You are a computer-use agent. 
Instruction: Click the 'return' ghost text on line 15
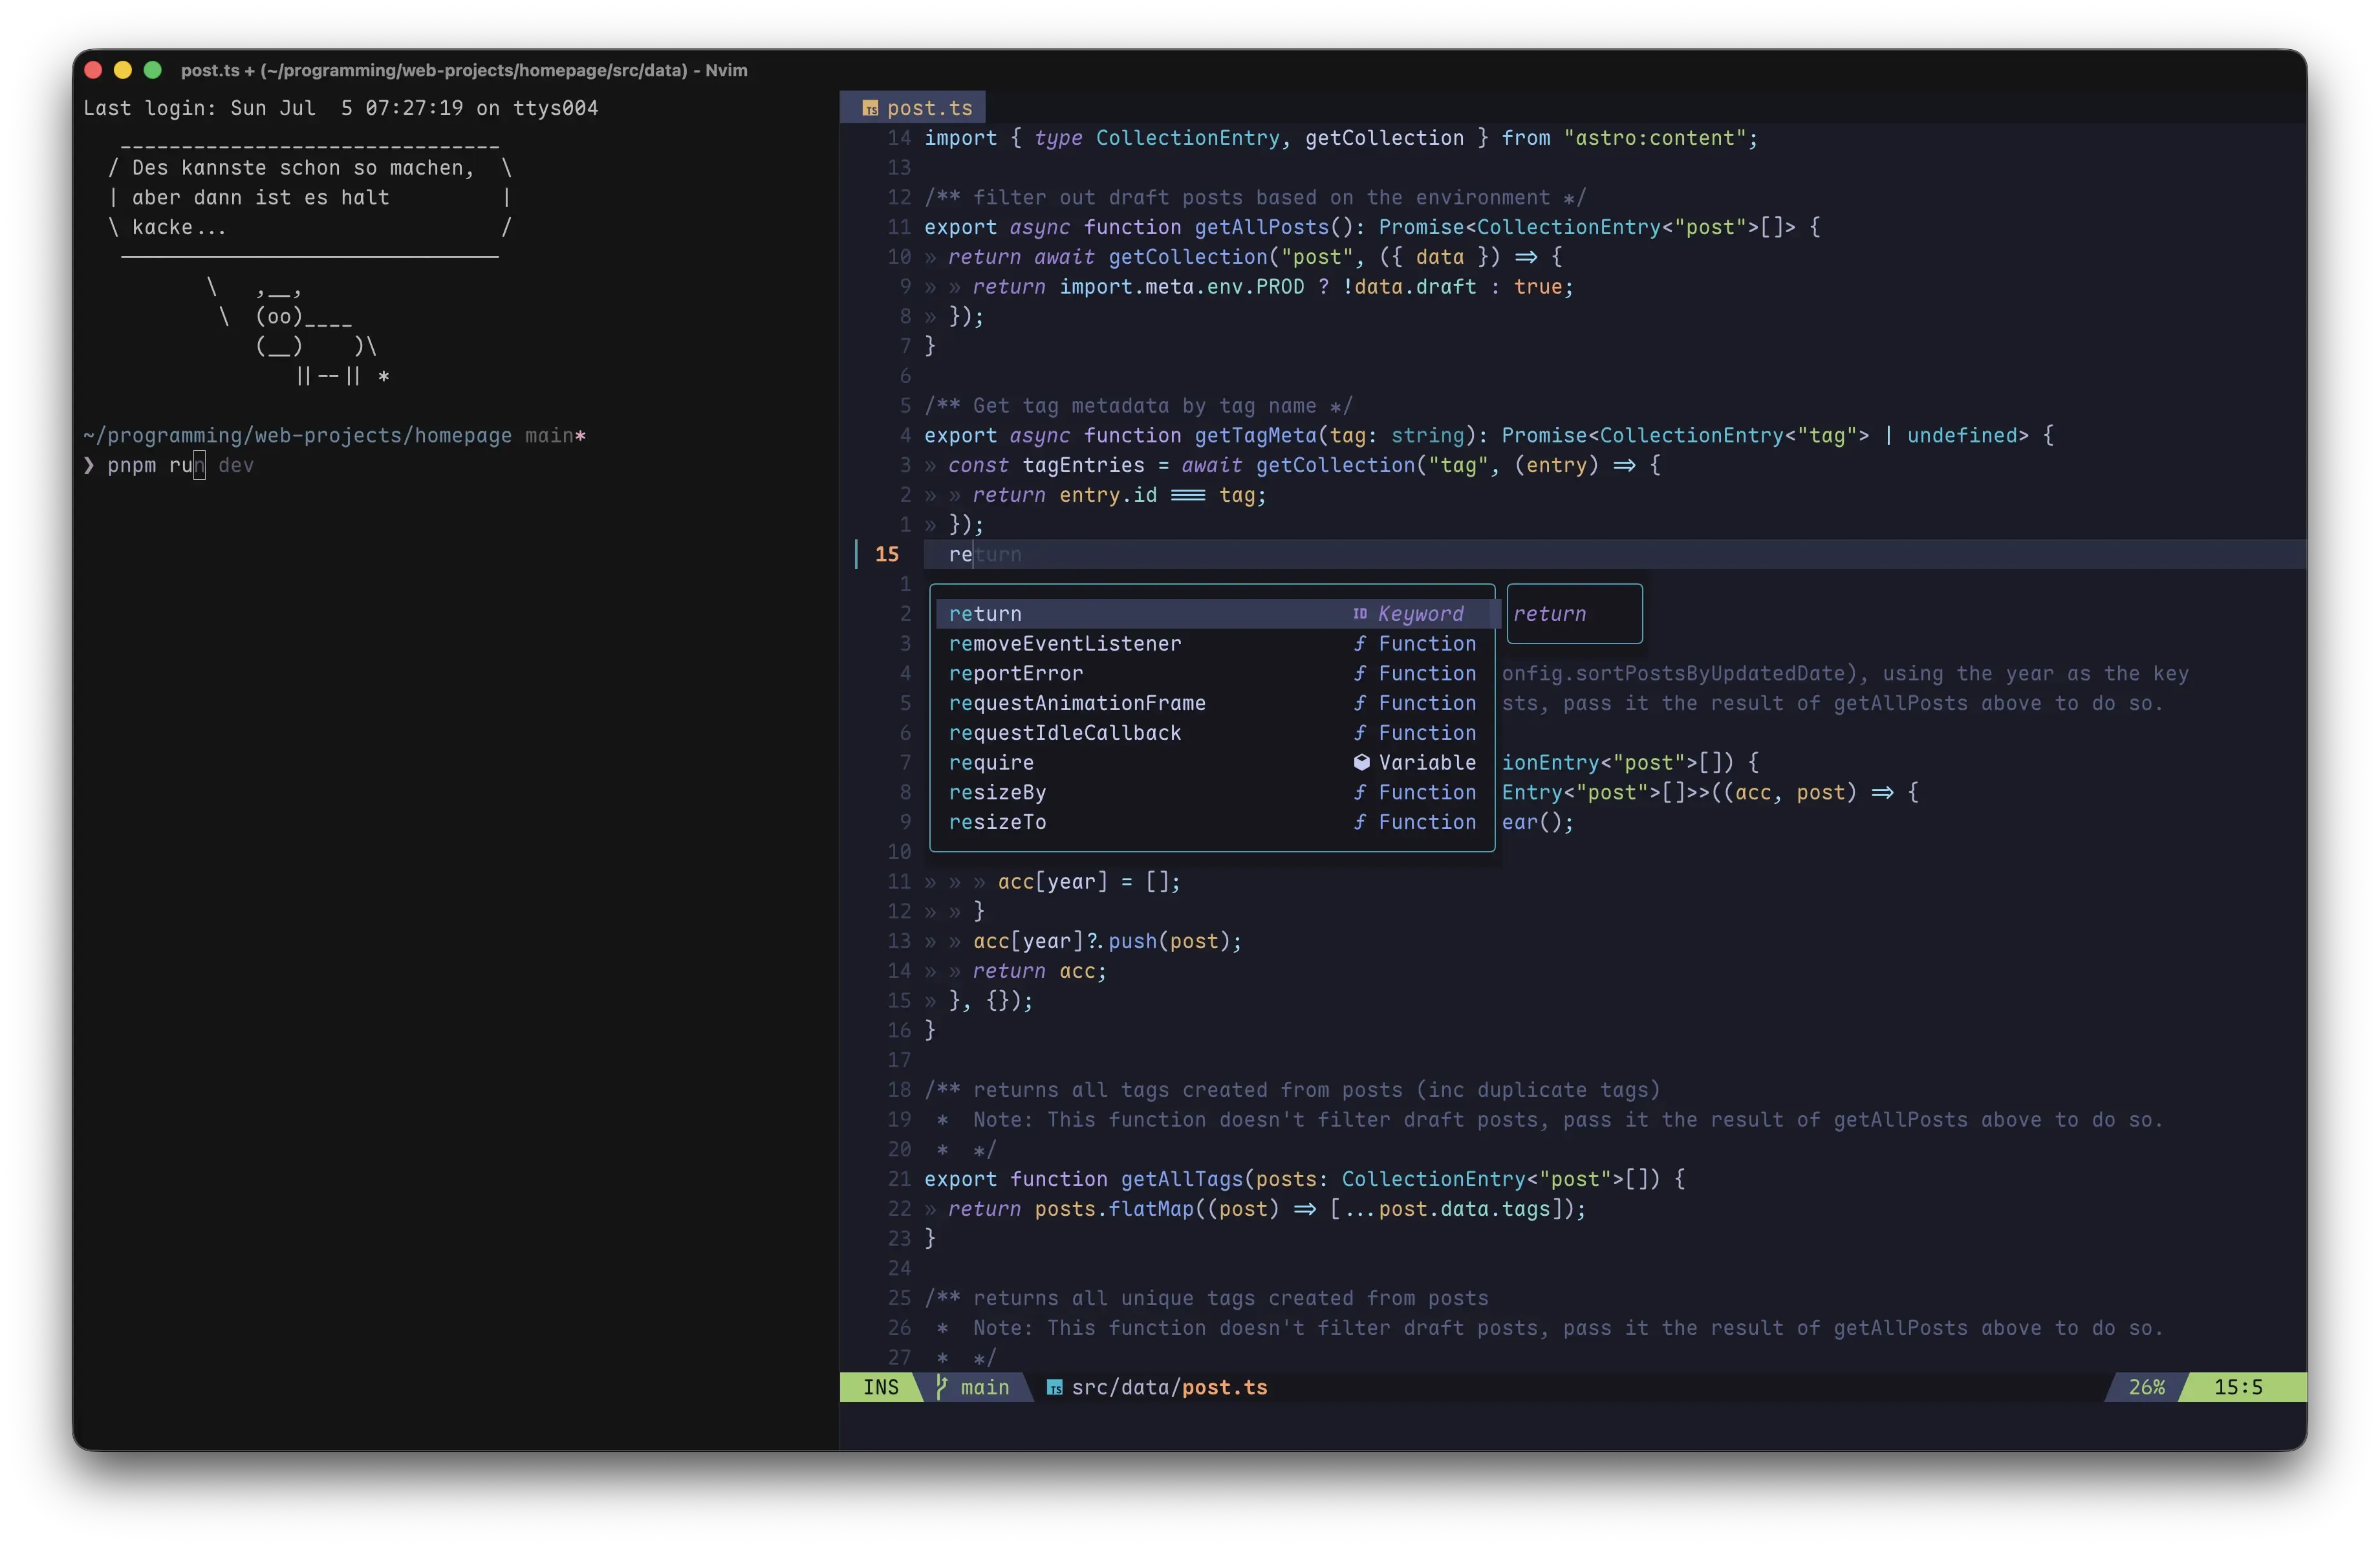click(998, 555)
